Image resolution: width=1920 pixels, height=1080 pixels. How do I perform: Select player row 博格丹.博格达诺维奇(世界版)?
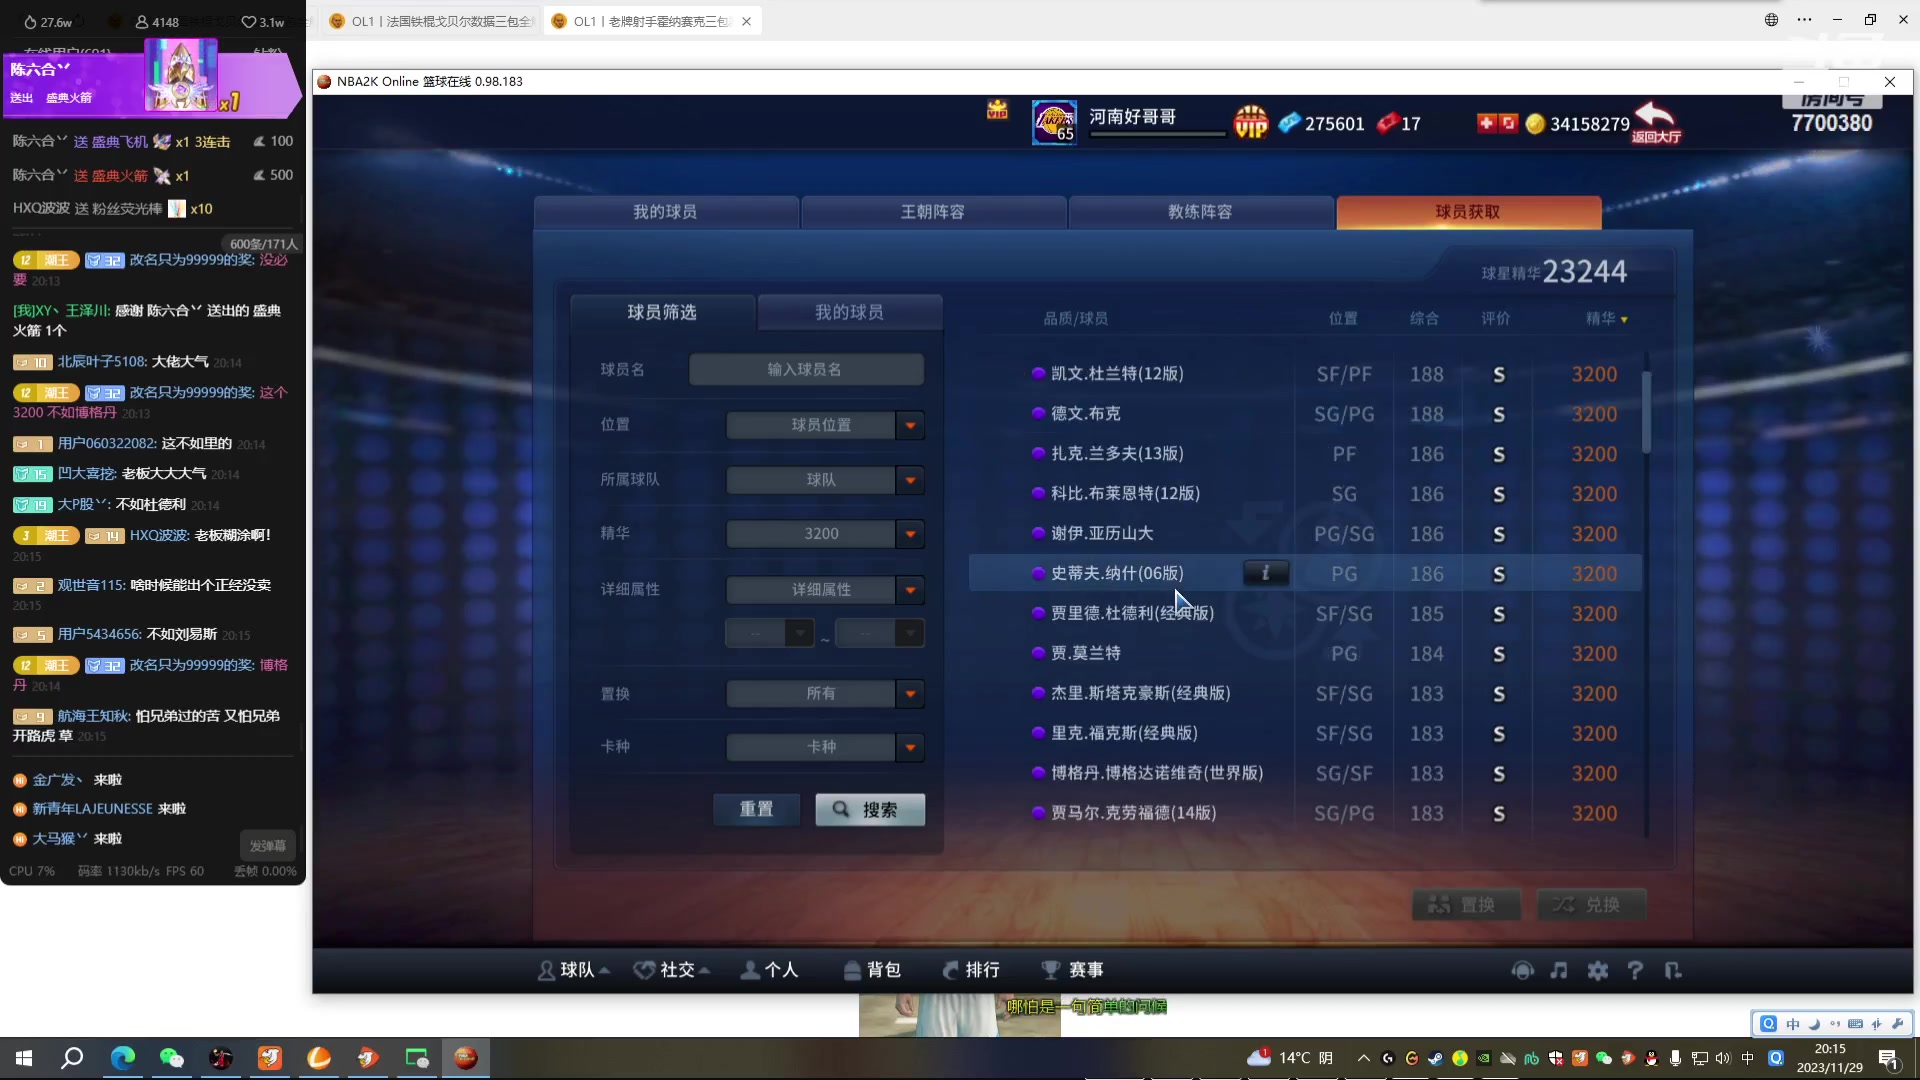coord(1305,773)
